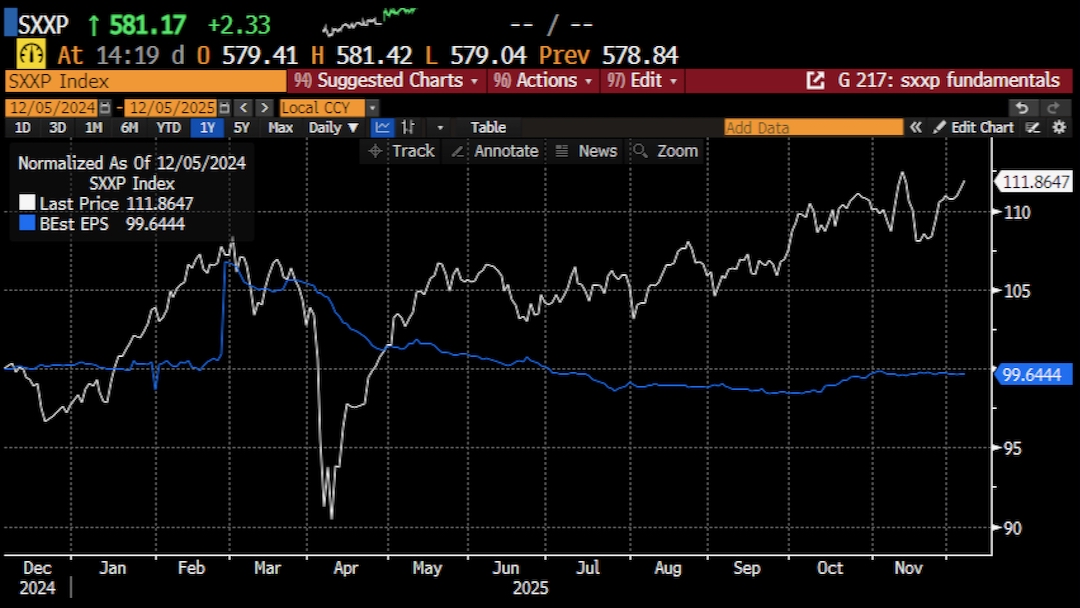
Task: Switch to YTD time range
Action: 169,127
